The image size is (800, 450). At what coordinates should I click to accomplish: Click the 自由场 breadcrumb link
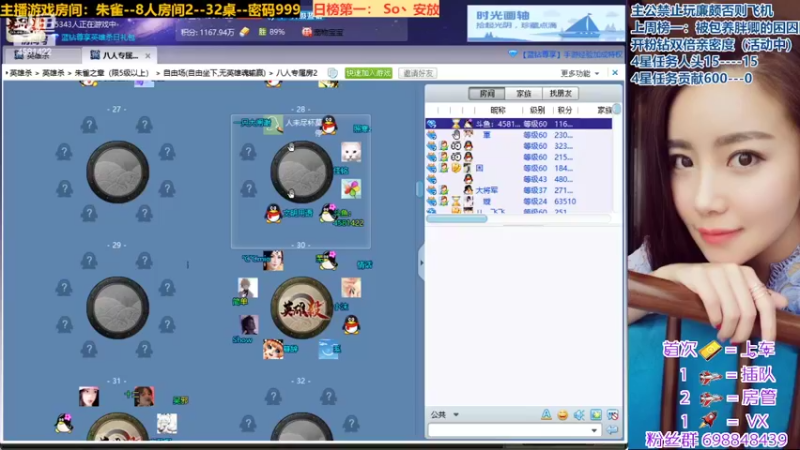coord(214,73)
